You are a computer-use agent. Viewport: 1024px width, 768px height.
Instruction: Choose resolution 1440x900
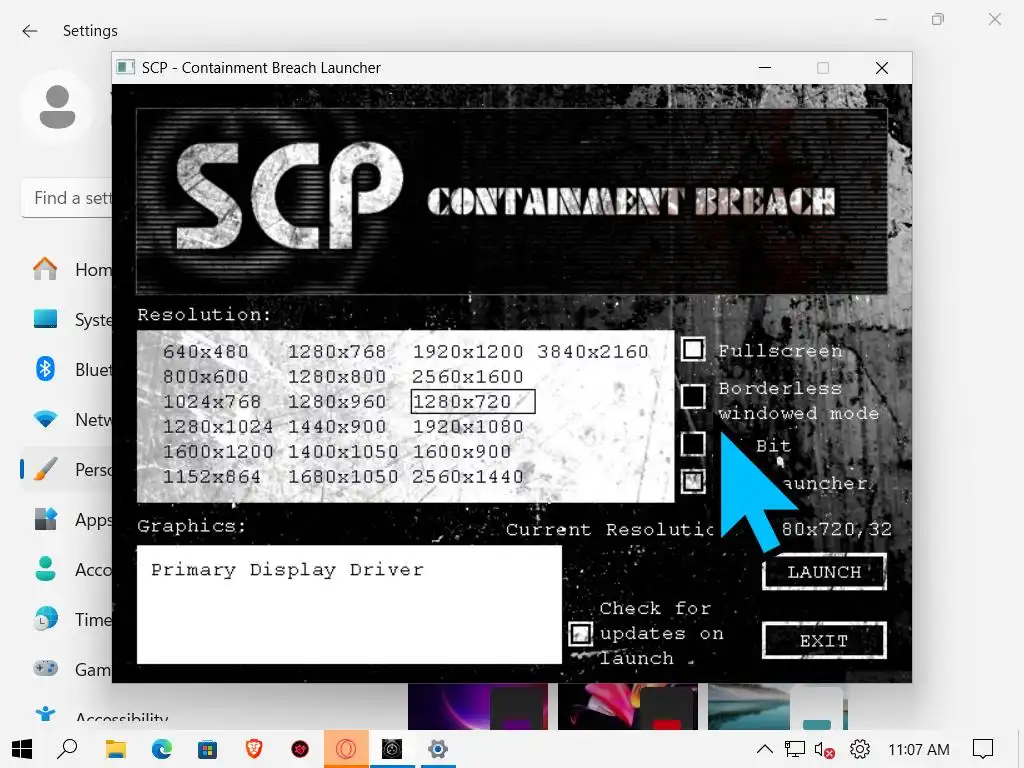(x=337, y=427)
